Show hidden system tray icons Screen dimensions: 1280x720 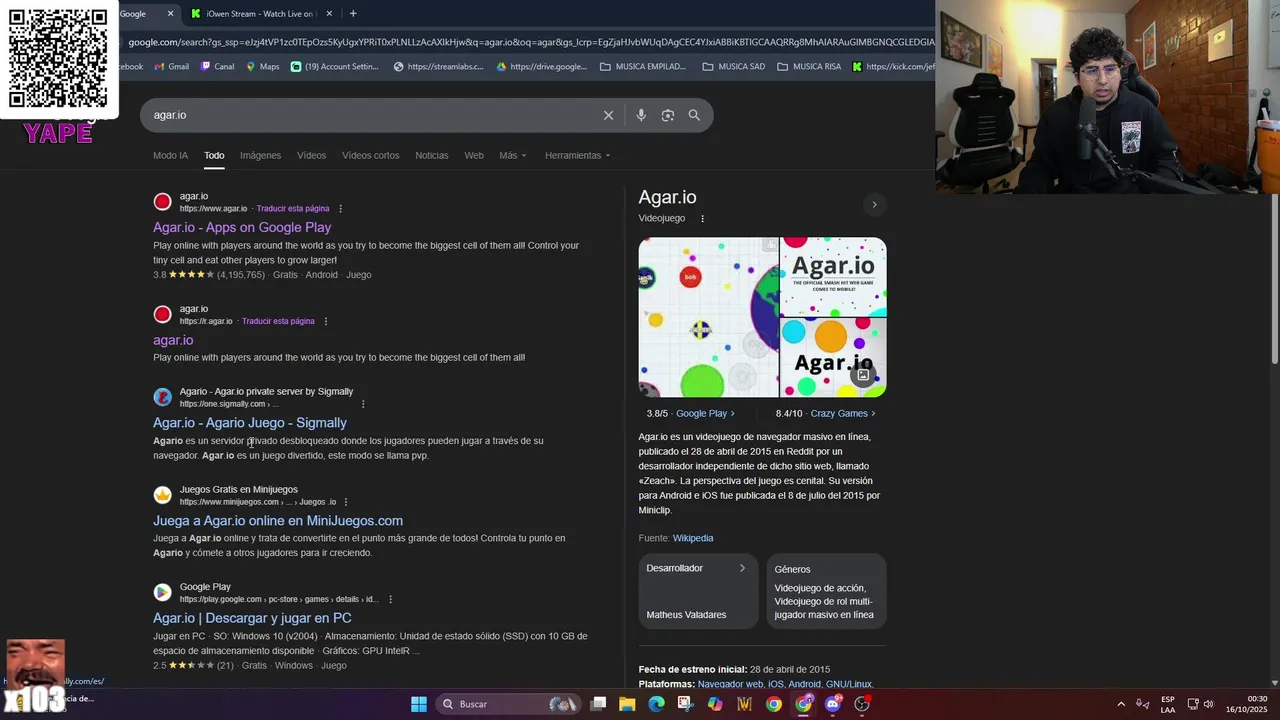[1121, 704]
